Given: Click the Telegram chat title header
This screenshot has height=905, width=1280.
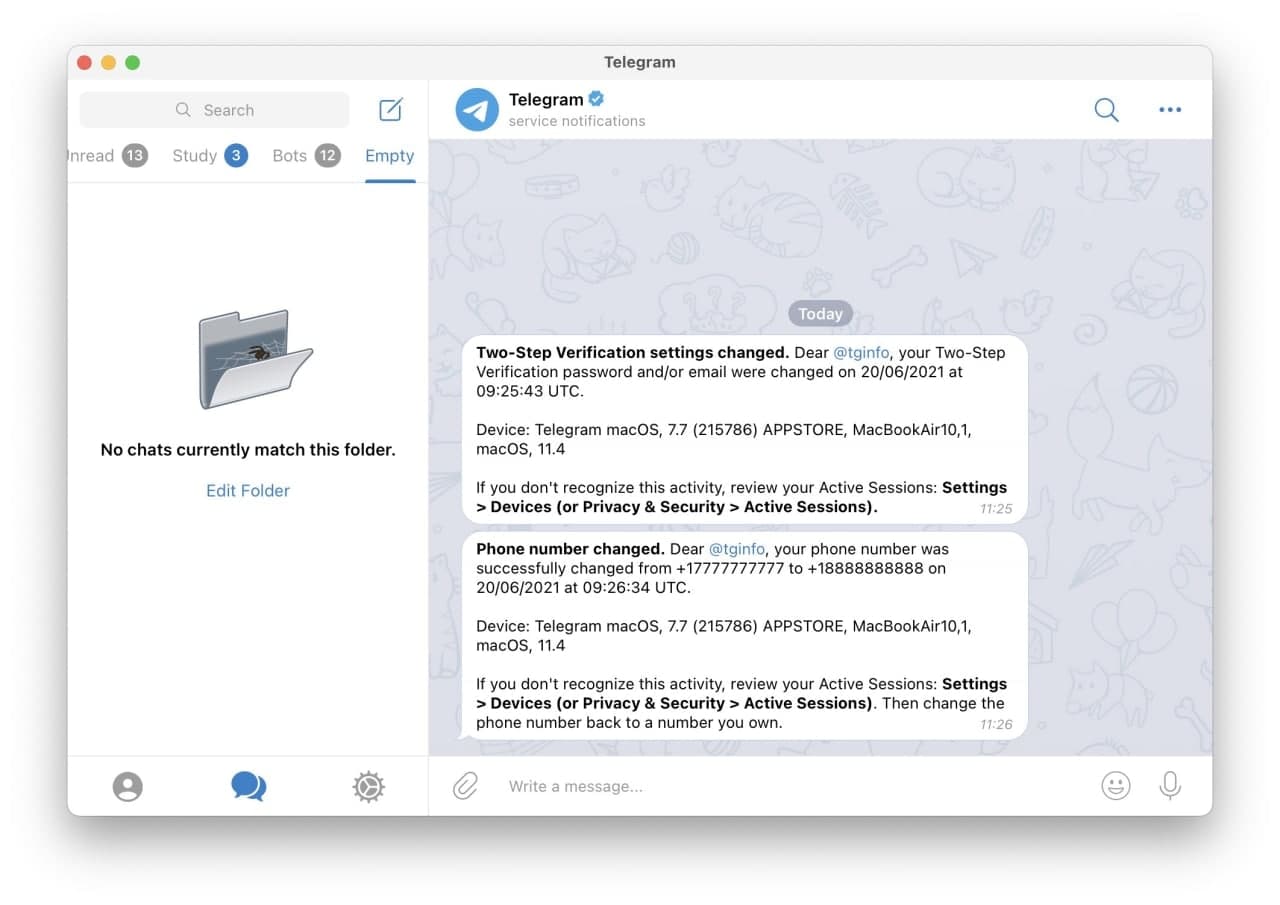Looking at the screenshot, I should [546, 99].
